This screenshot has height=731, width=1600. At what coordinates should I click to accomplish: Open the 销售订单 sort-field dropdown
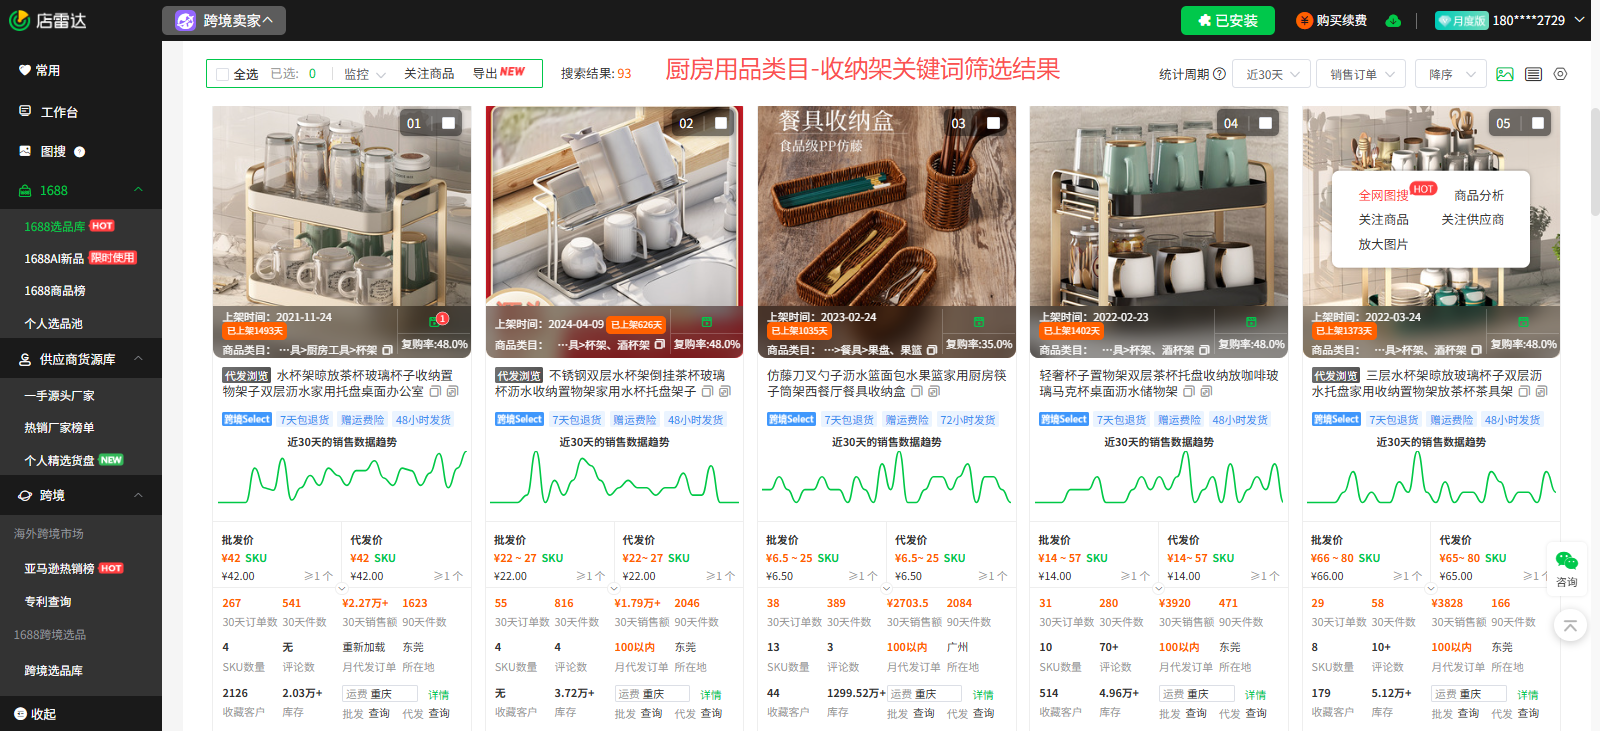click(x=1366, y=74)
